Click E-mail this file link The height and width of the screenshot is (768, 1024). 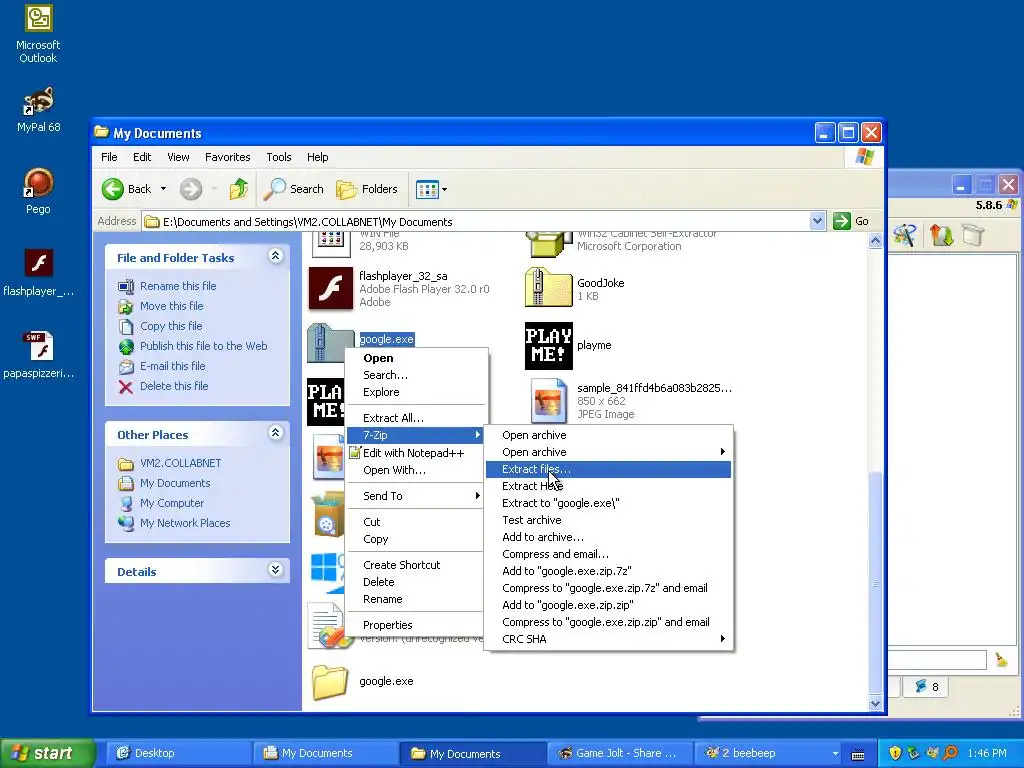172,366
